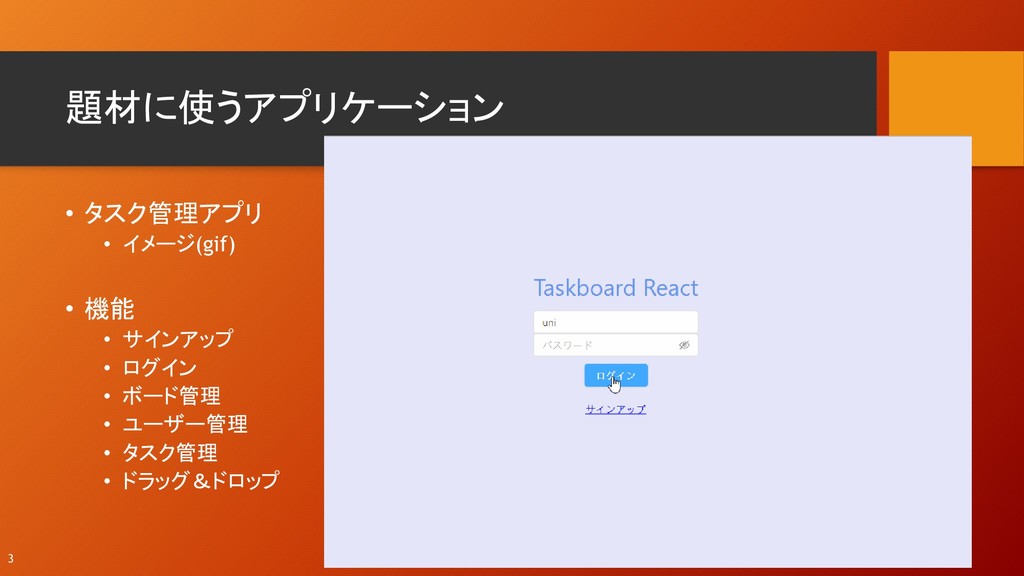Open the サインアップ link
This screenshot has width=1024, height=576.
click(x=615, y=409)
